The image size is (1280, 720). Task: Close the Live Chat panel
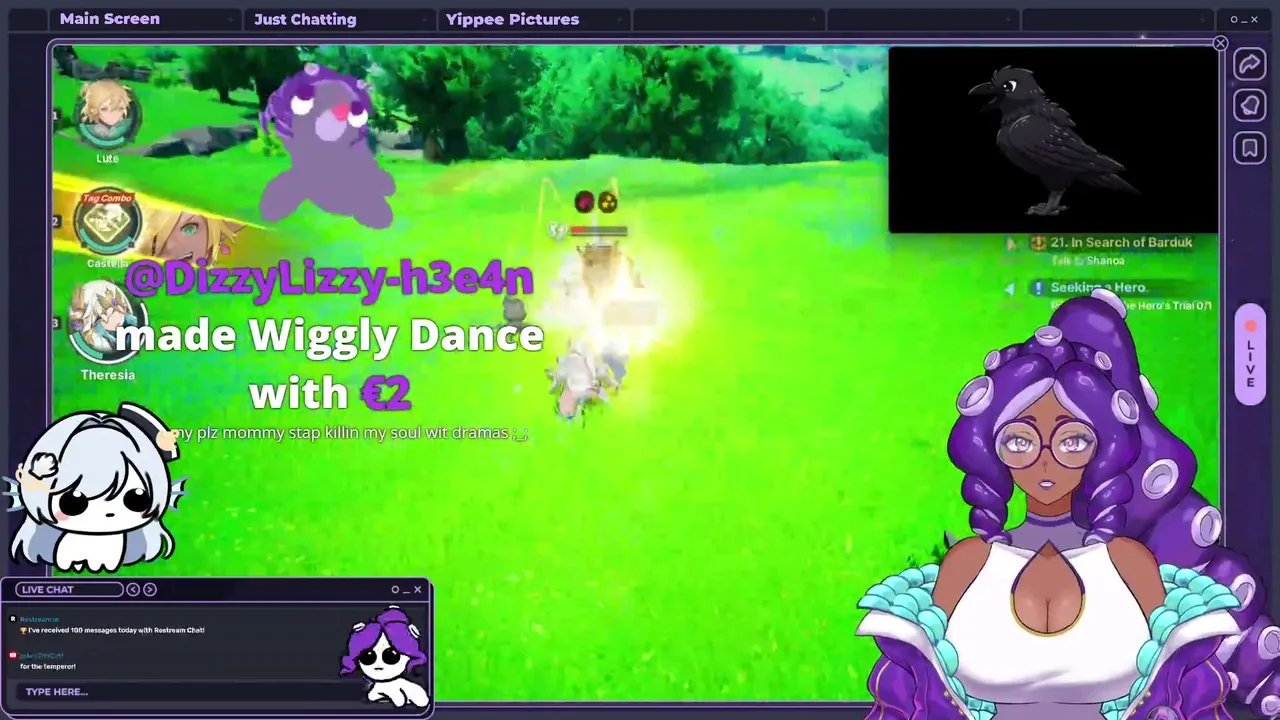click(x=417, y=589)
